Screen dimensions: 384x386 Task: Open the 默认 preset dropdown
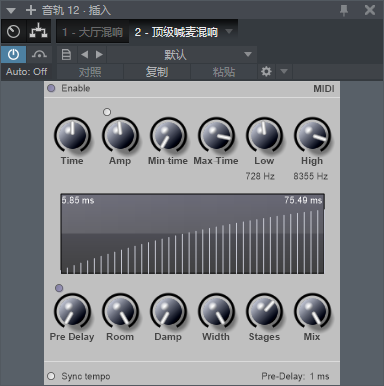coord(182,54)
